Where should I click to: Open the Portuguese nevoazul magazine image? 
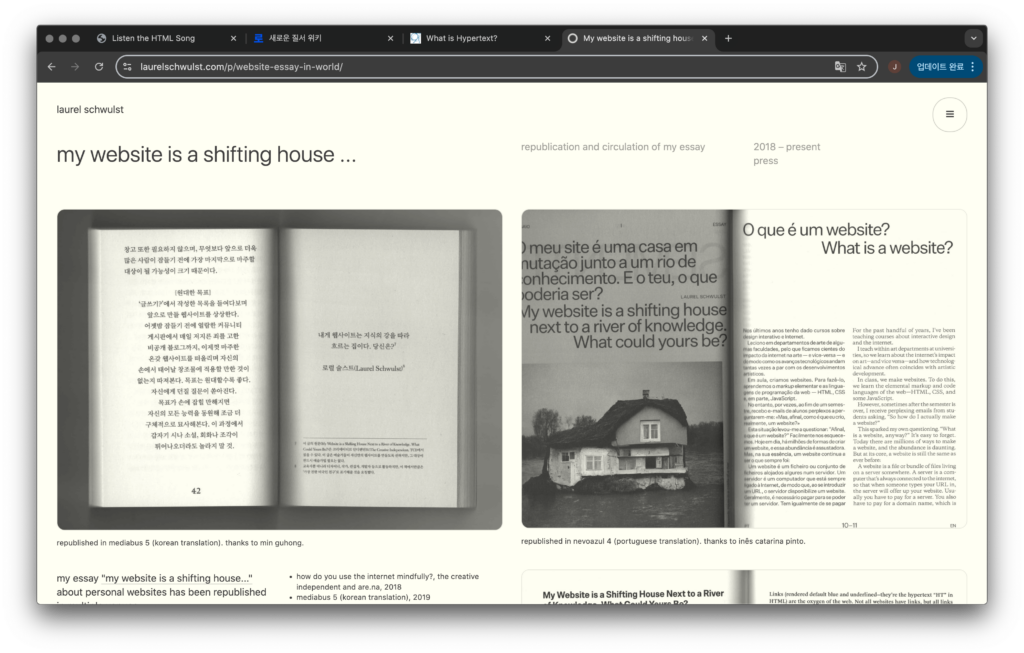pos(743,369)
